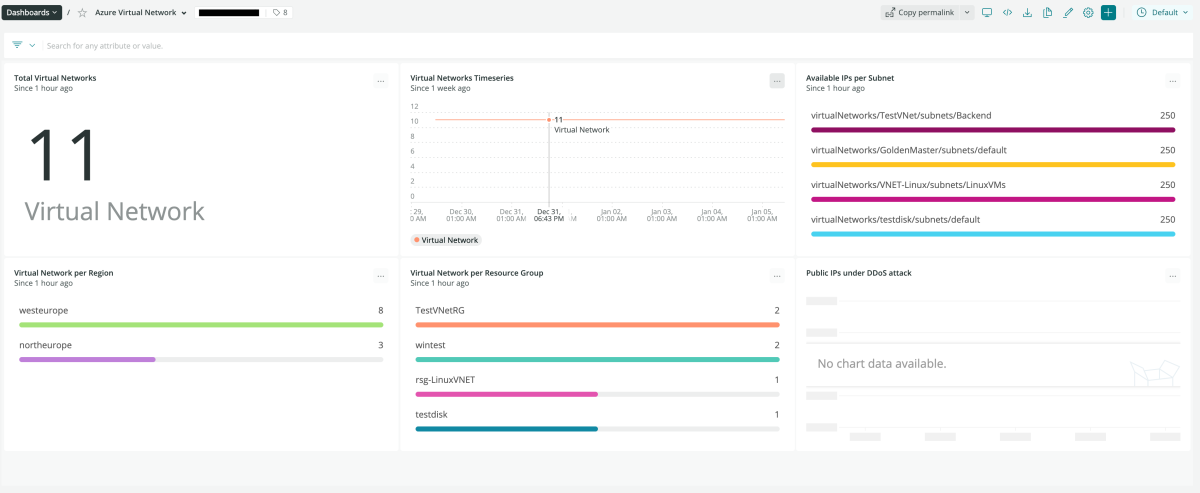This screenshot has height=493, width=1200.
Task: Click the redacted account name box
Action: pyautogui.click(x=231, y=13)
